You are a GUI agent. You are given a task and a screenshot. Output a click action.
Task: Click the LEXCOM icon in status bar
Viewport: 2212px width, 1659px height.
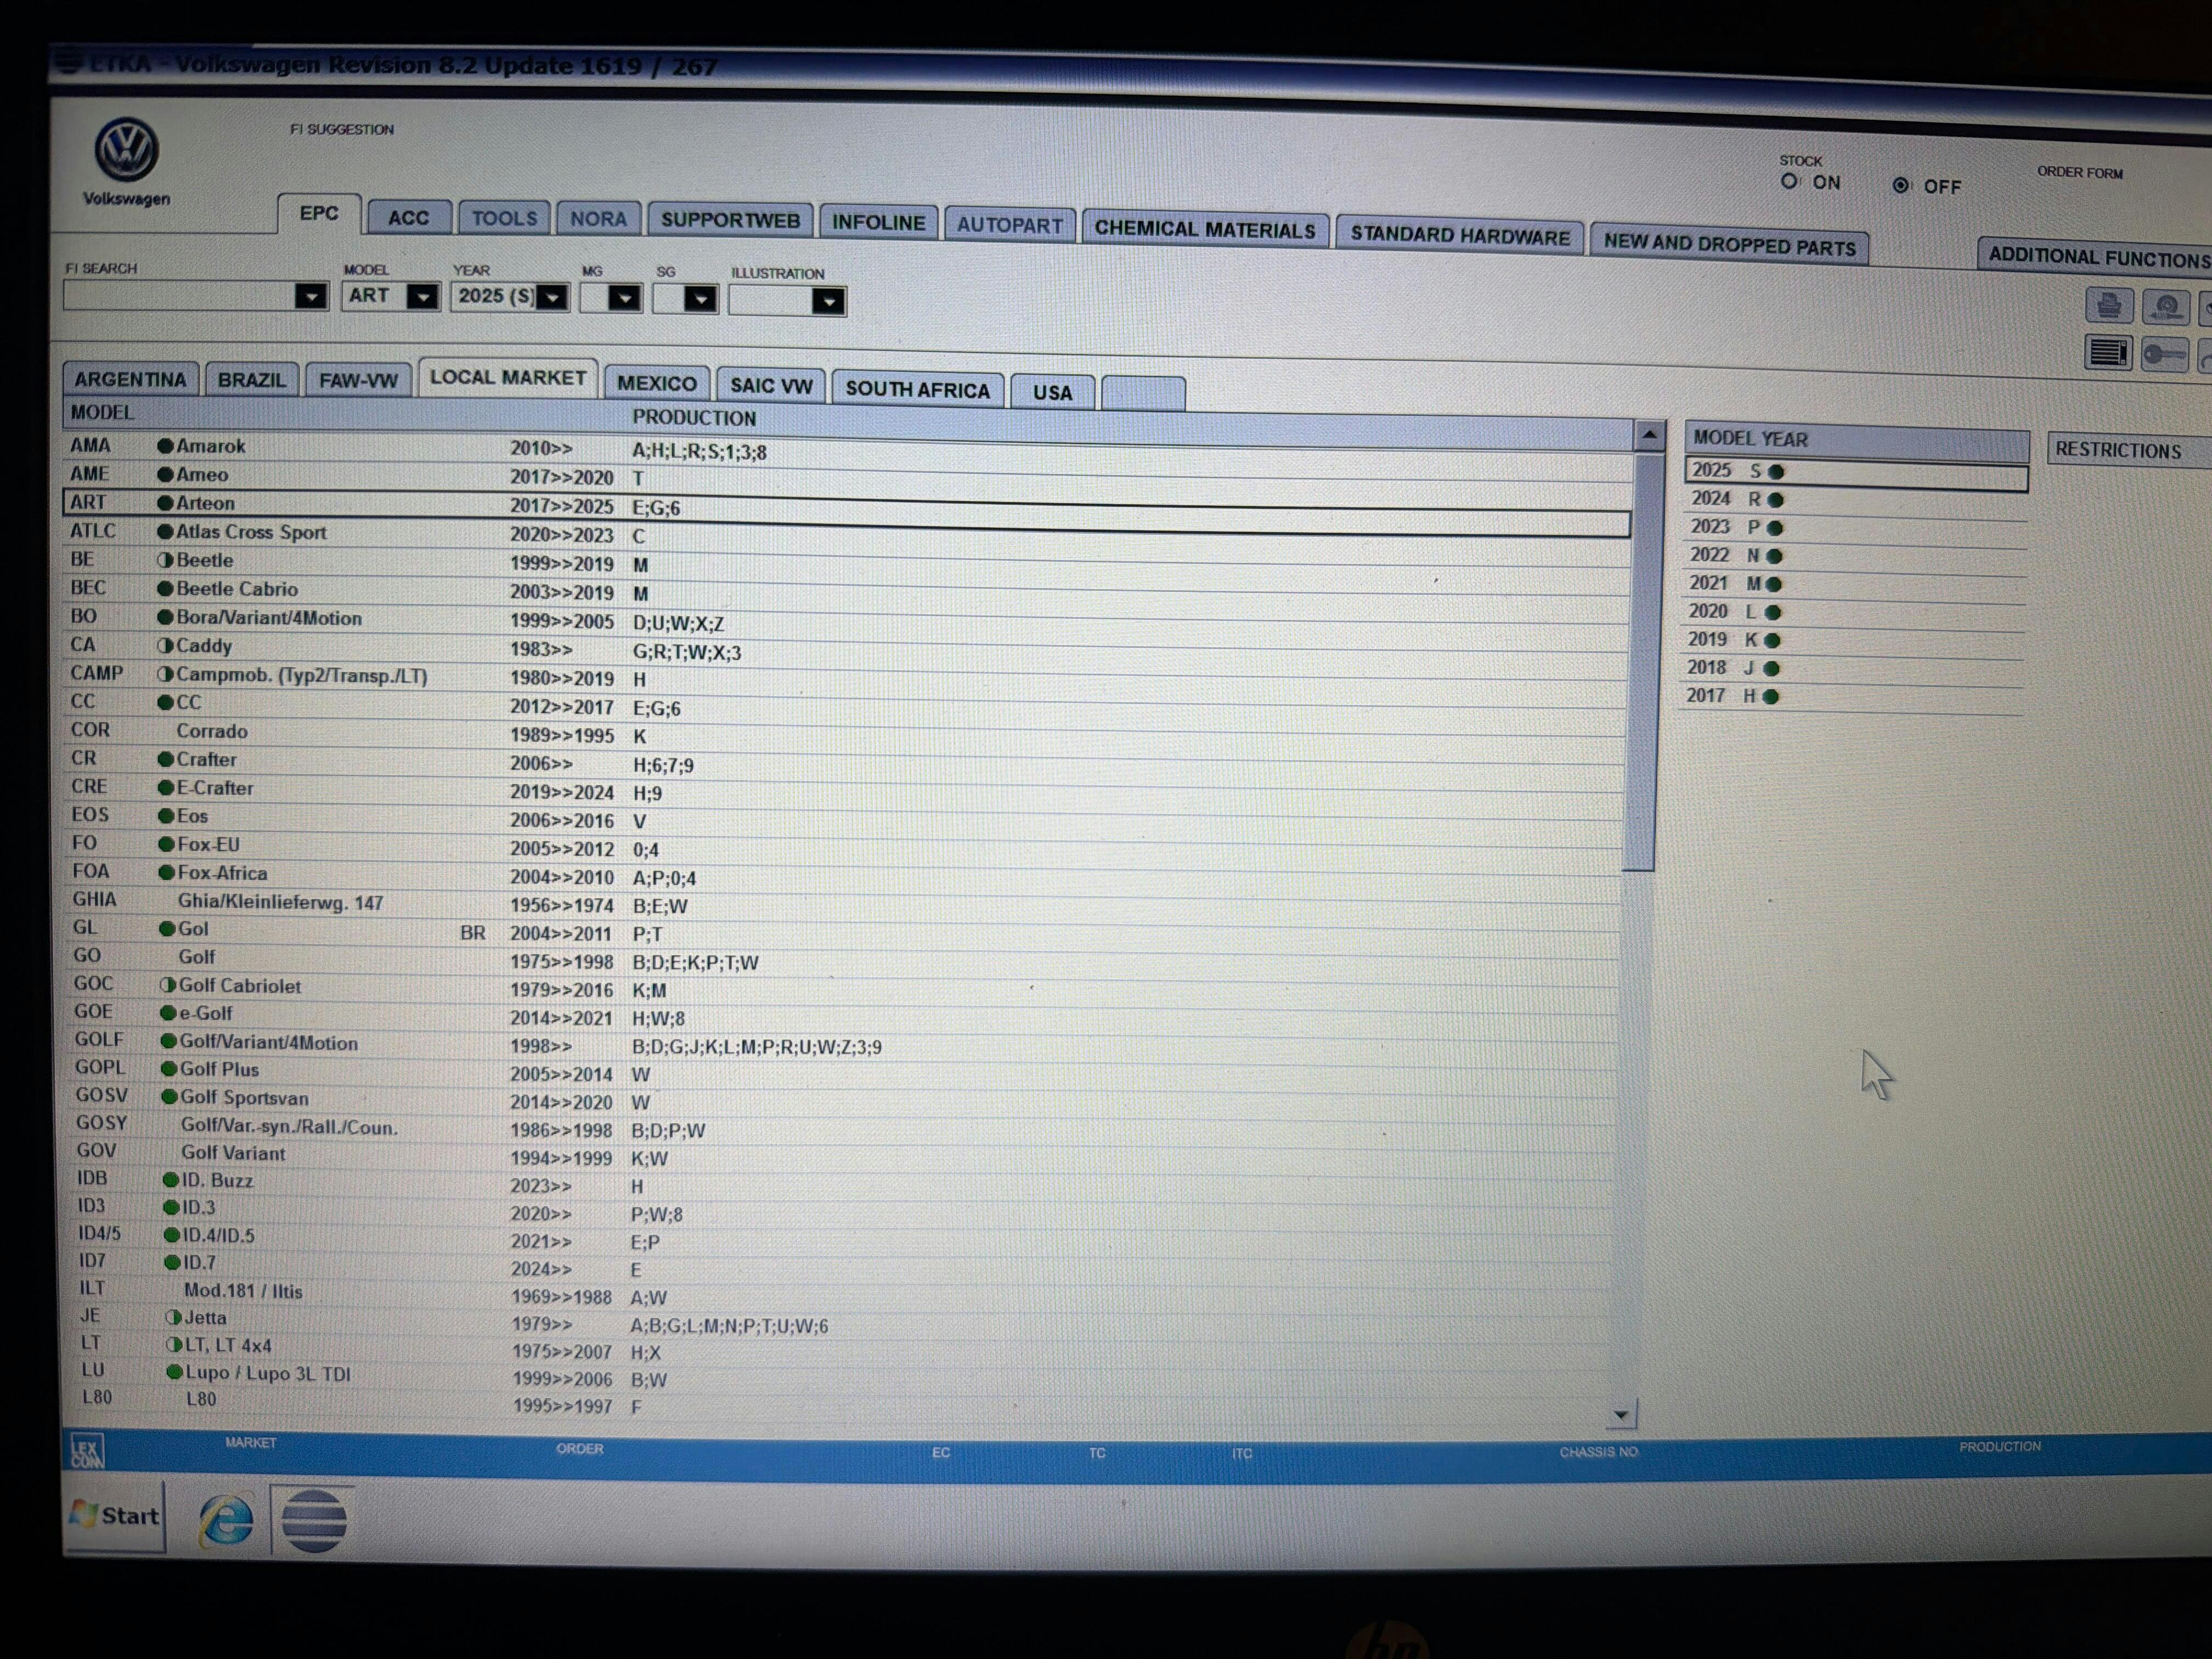[x=87, y=1450]
